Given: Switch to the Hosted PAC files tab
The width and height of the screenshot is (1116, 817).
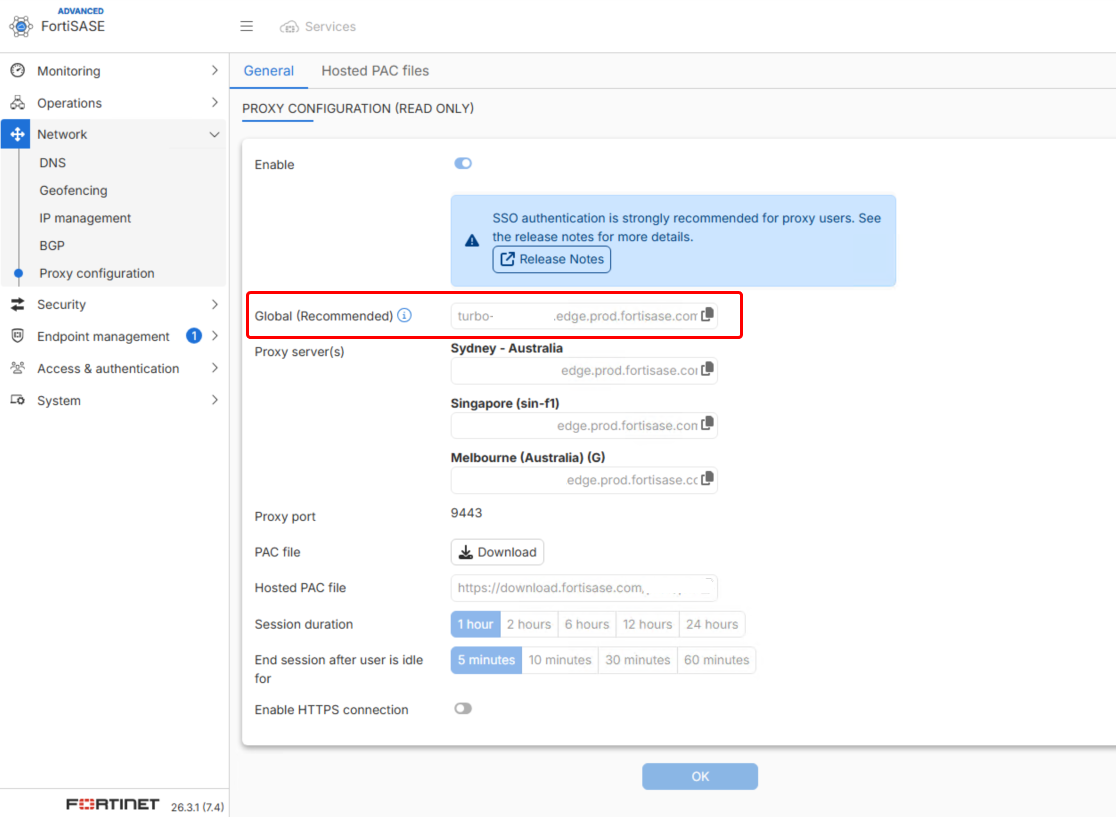Looking at the screenshot, I should (x=375, y=70).
